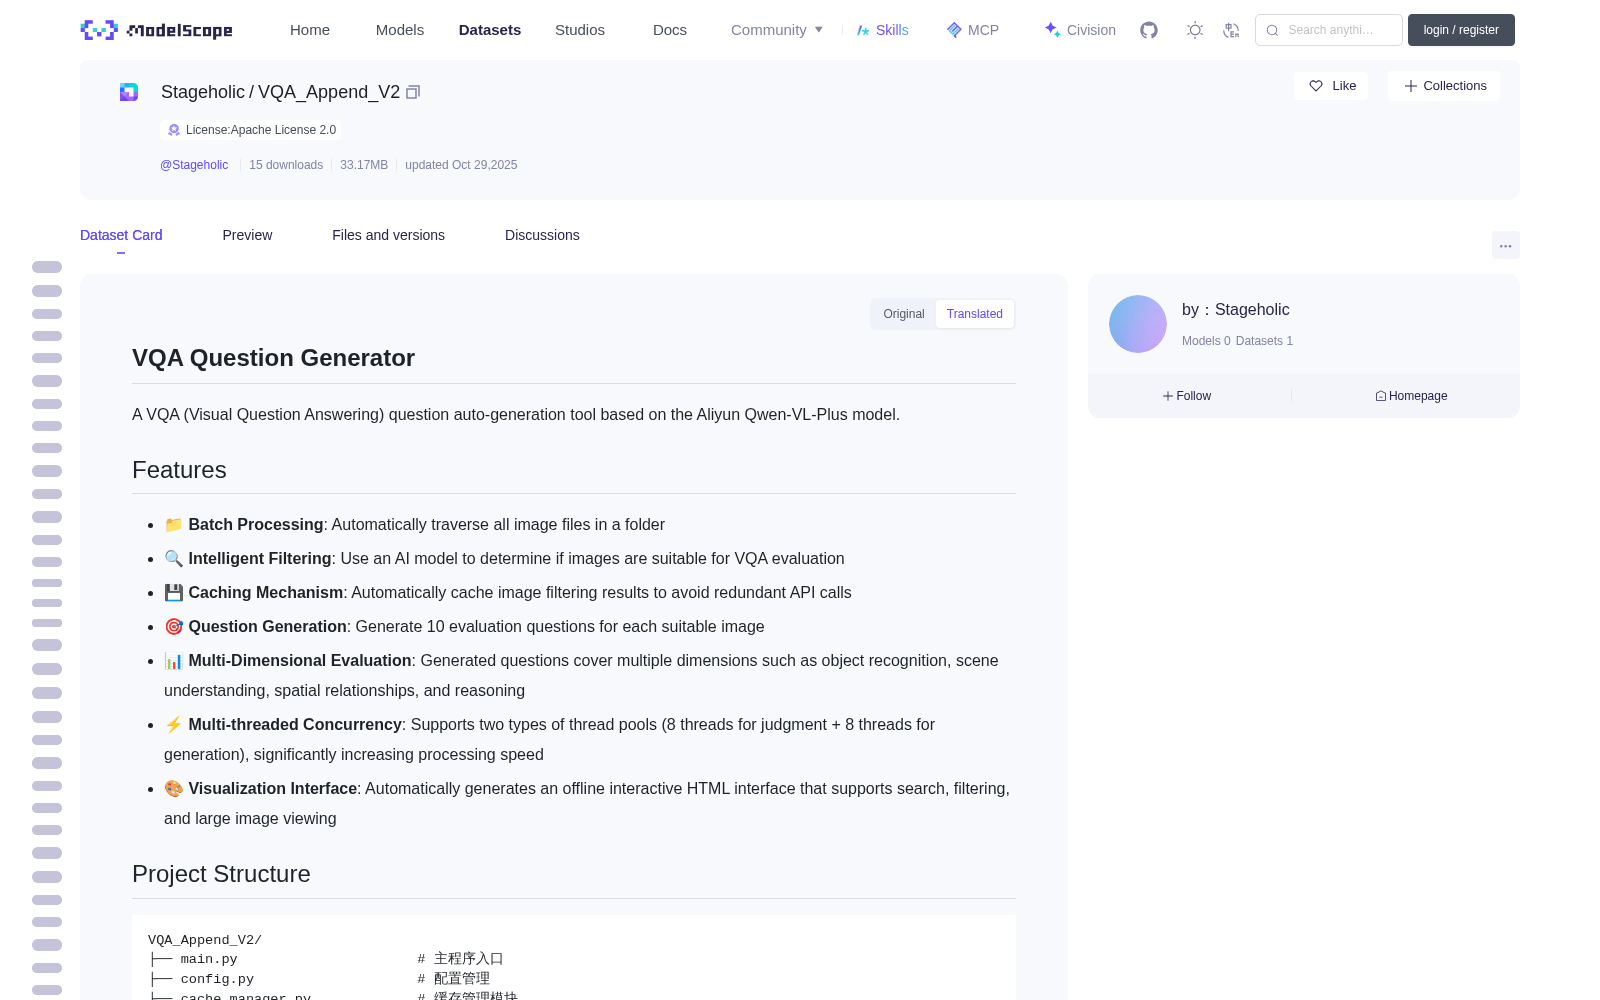Screen dimensions: 1600x1000
Task: Click 'config.py' in the code block
Action: (x=217, y=979)
